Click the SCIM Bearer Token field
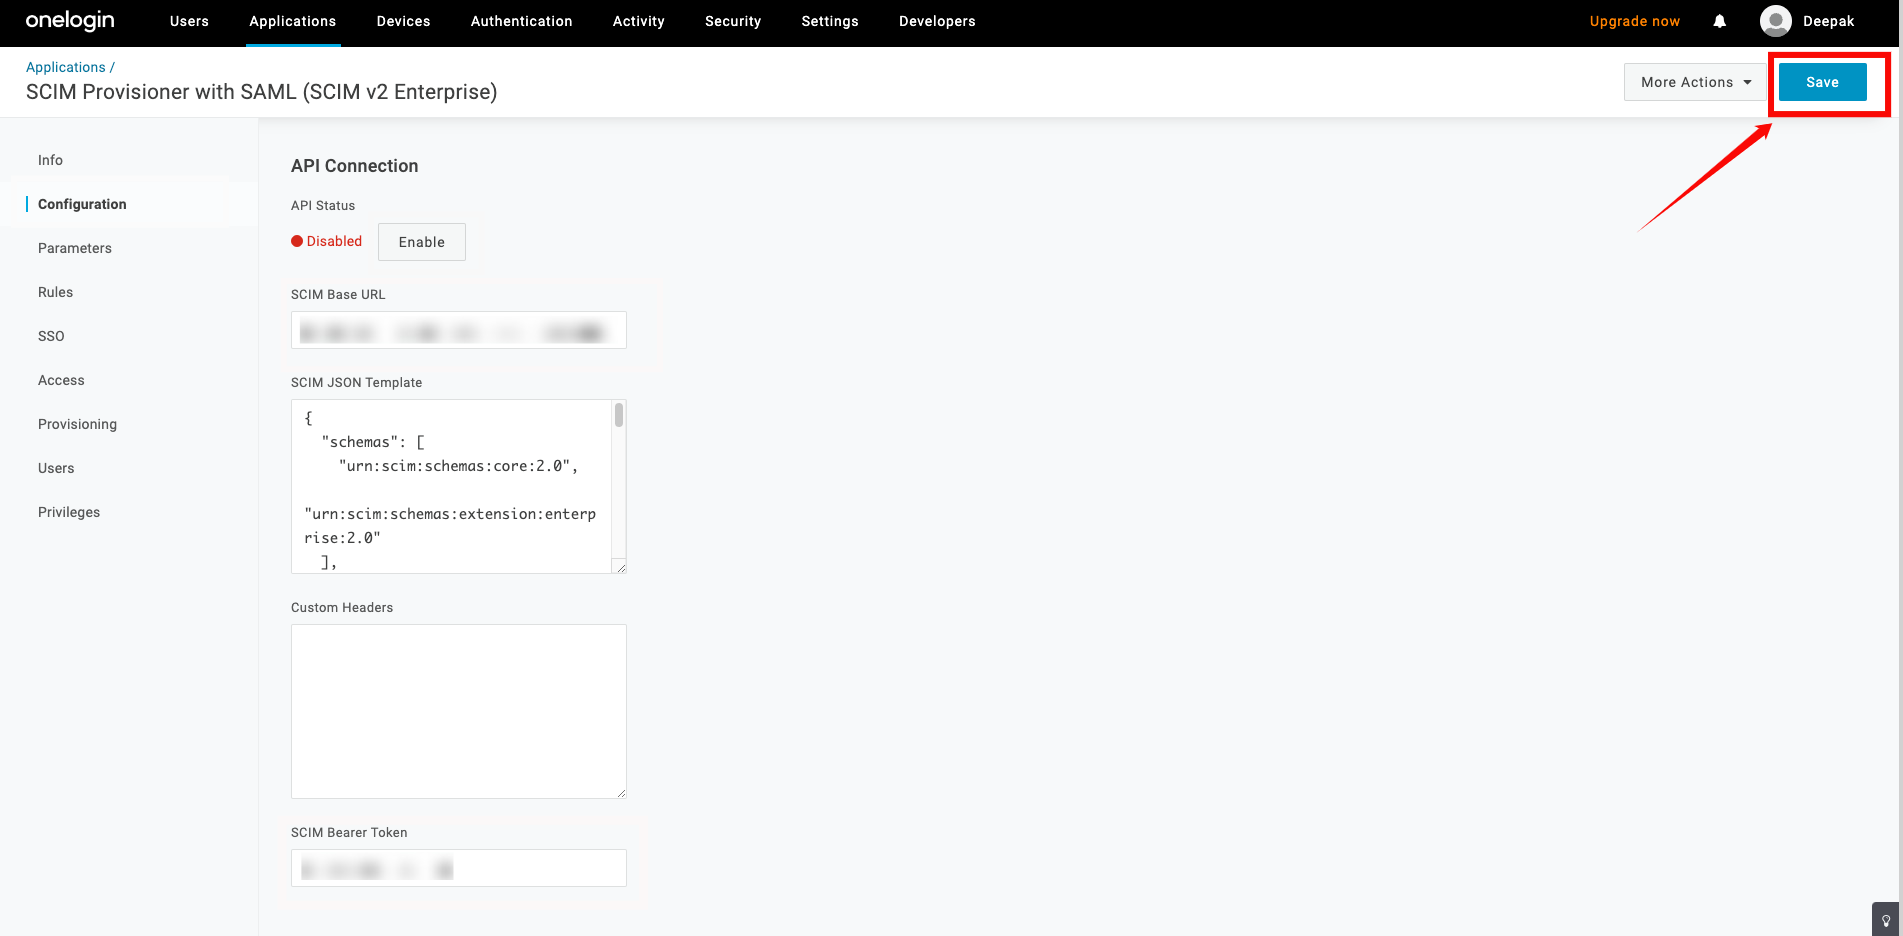Viewport: 1903px width, 936px height. [459, 868]
